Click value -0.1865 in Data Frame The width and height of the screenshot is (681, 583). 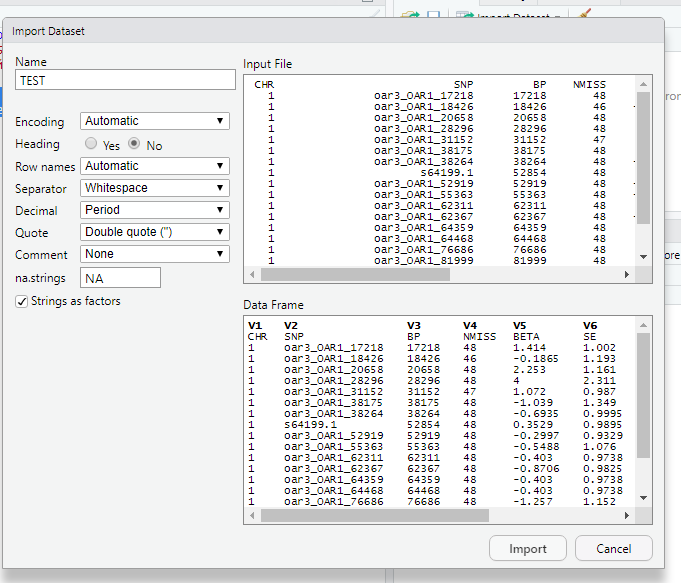click(536, 358)
